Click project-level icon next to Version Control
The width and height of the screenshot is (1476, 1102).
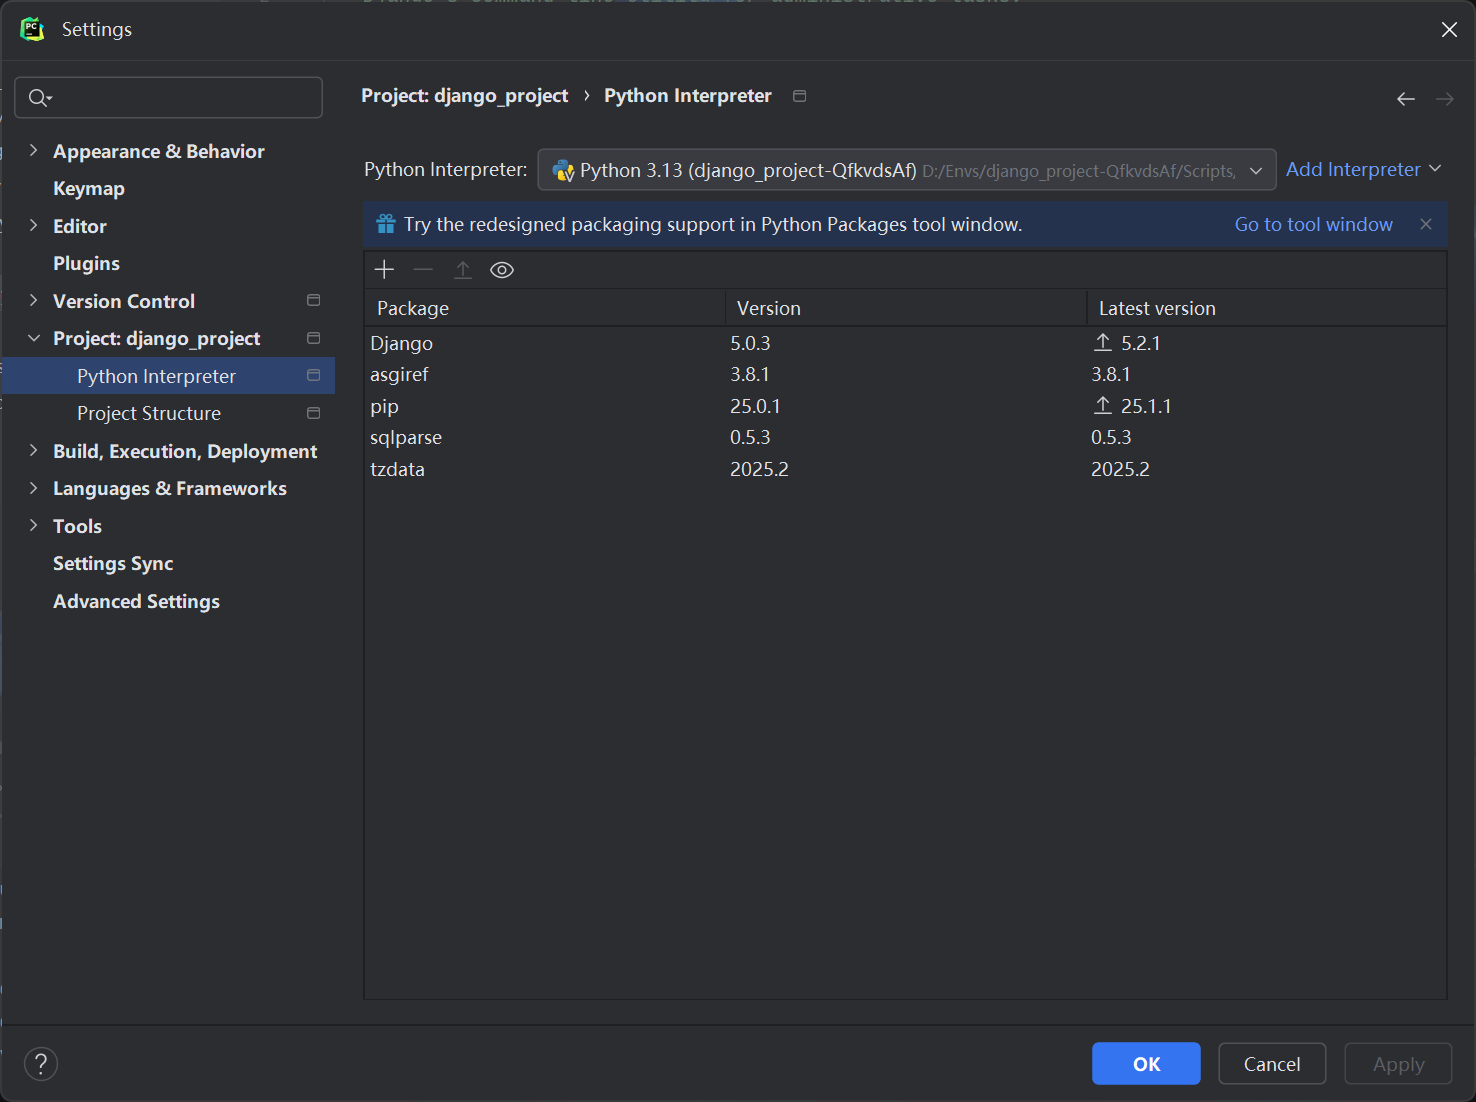coord(313,300)
